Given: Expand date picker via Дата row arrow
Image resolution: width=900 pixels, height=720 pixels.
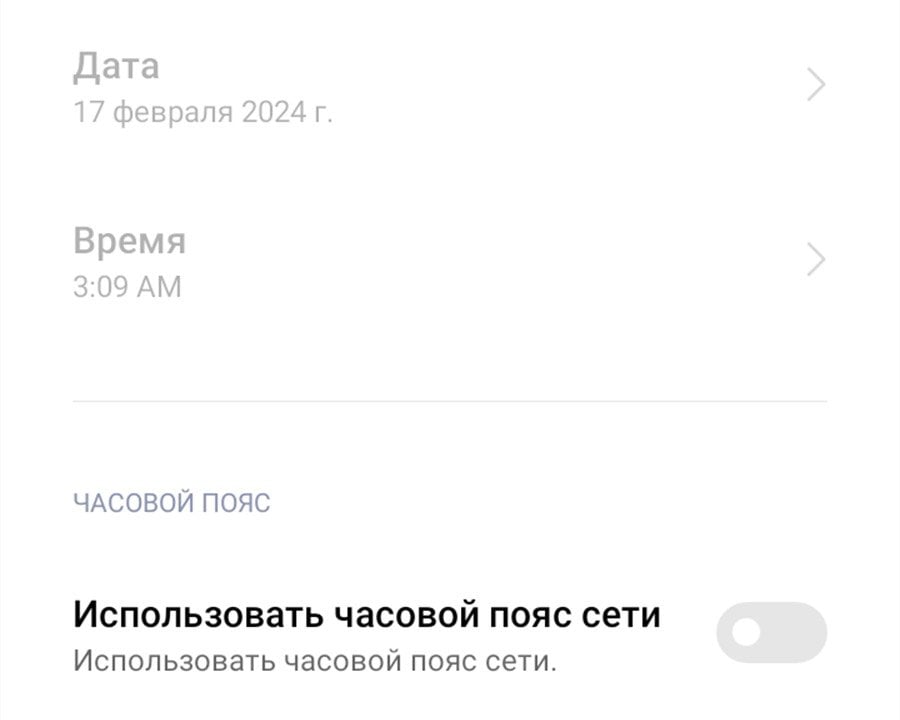Looking at the screenshot, I should (816, 84).
